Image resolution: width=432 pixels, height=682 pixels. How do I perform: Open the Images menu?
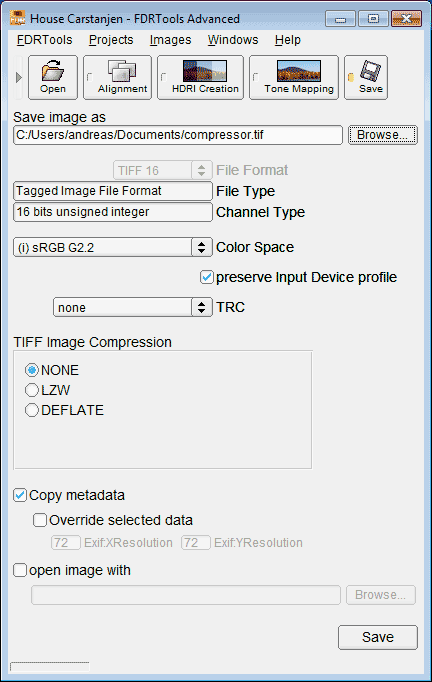pos(171,40)
